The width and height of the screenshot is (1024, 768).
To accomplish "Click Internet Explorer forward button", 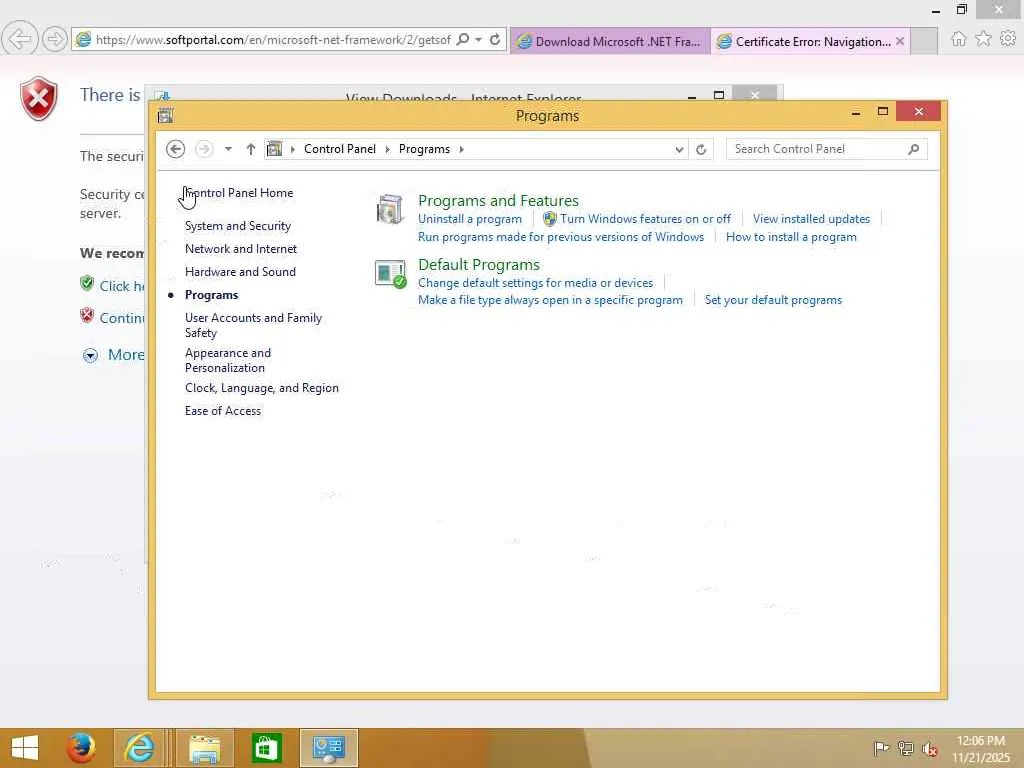I will [x=55, y=39].
